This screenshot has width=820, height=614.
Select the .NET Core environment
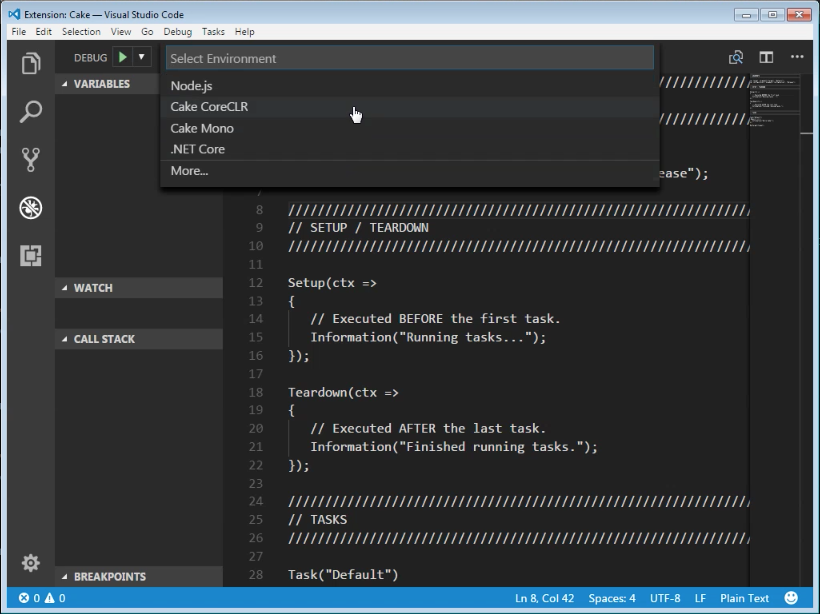409,149
